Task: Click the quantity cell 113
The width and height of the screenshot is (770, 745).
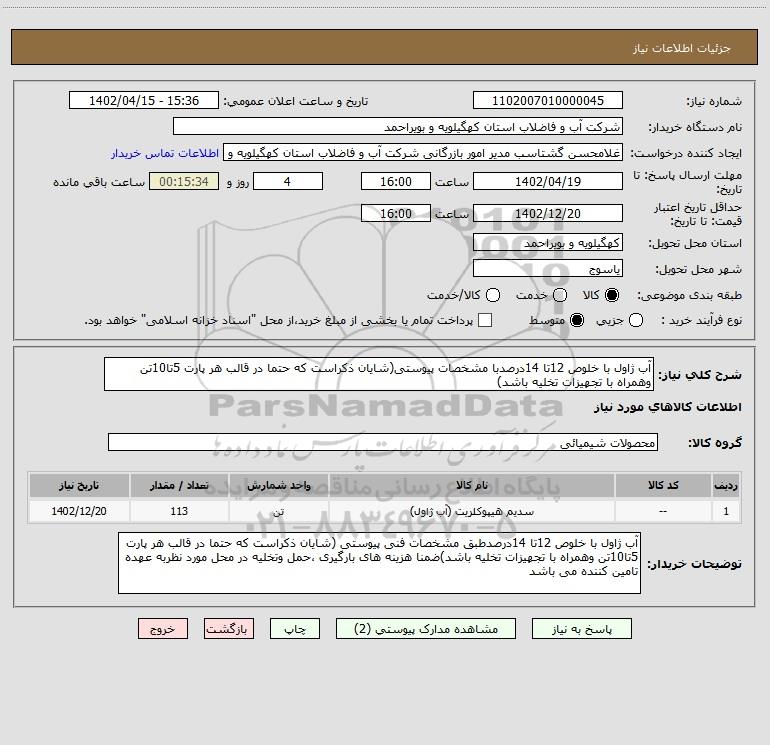Action: tap(179, 511)
